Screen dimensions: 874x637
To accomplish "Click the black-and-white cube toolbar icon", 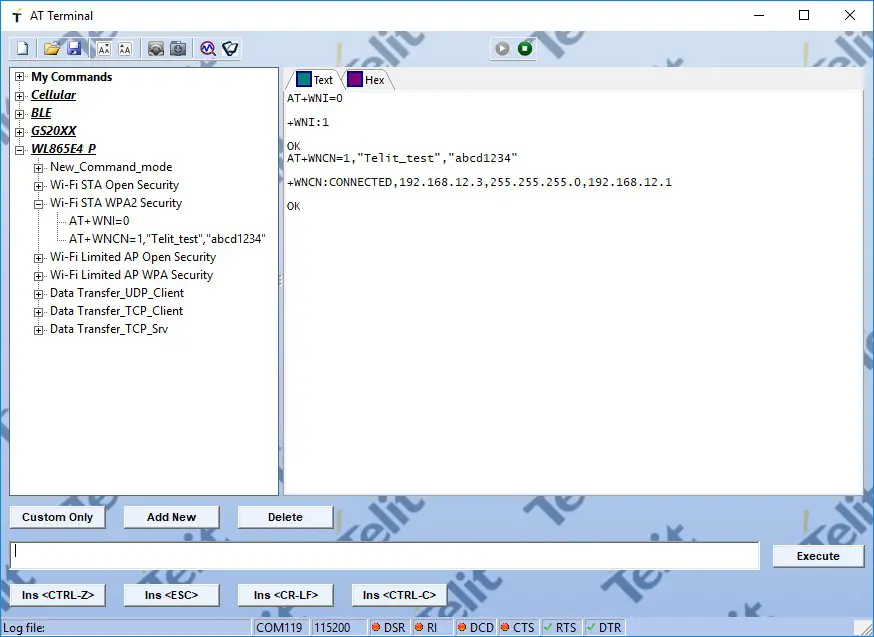I will (x=230, y=49).
